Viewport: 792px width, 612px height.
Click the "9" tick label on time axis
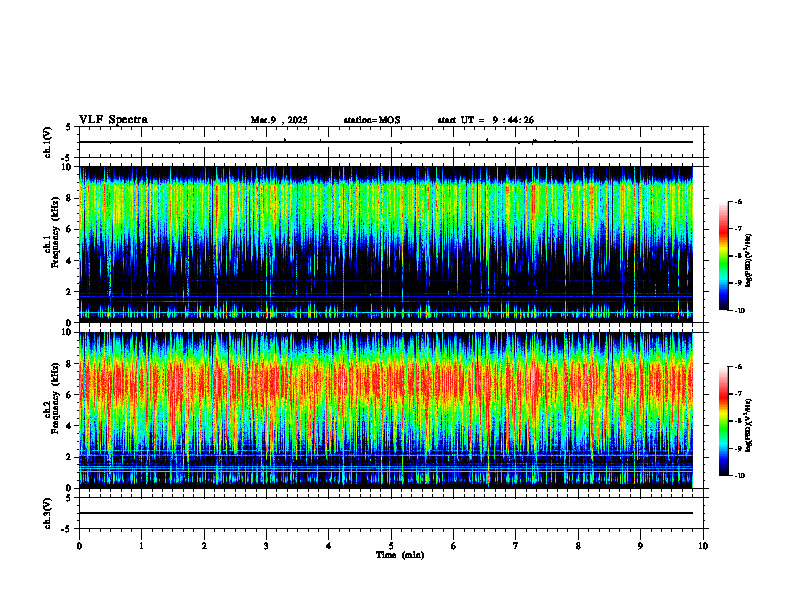click(640, 546)
